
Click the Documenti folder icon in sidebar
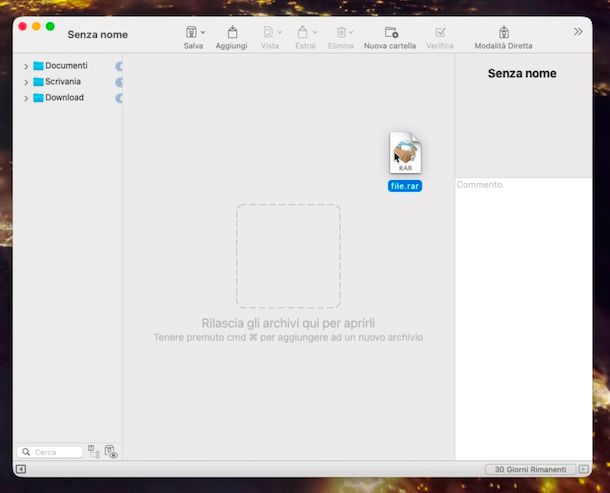pyautogui.click(x=38, y=66)
